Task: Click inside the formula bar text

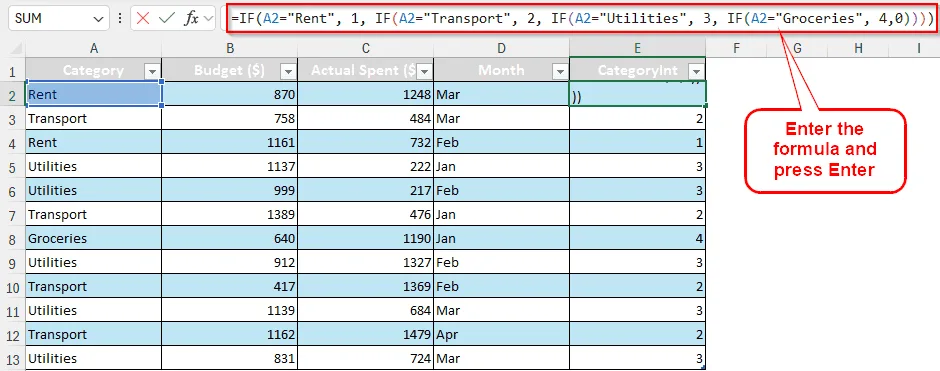Action: coord(582,19)
